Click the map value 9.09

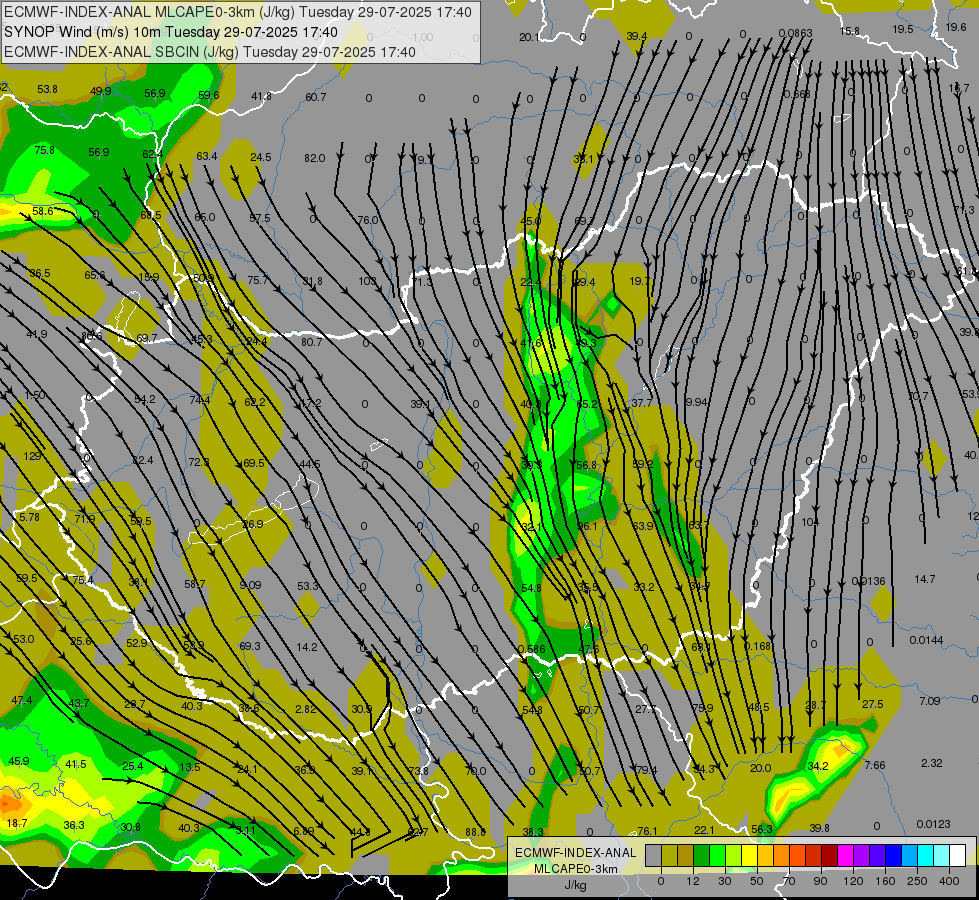tap(250, 585)
